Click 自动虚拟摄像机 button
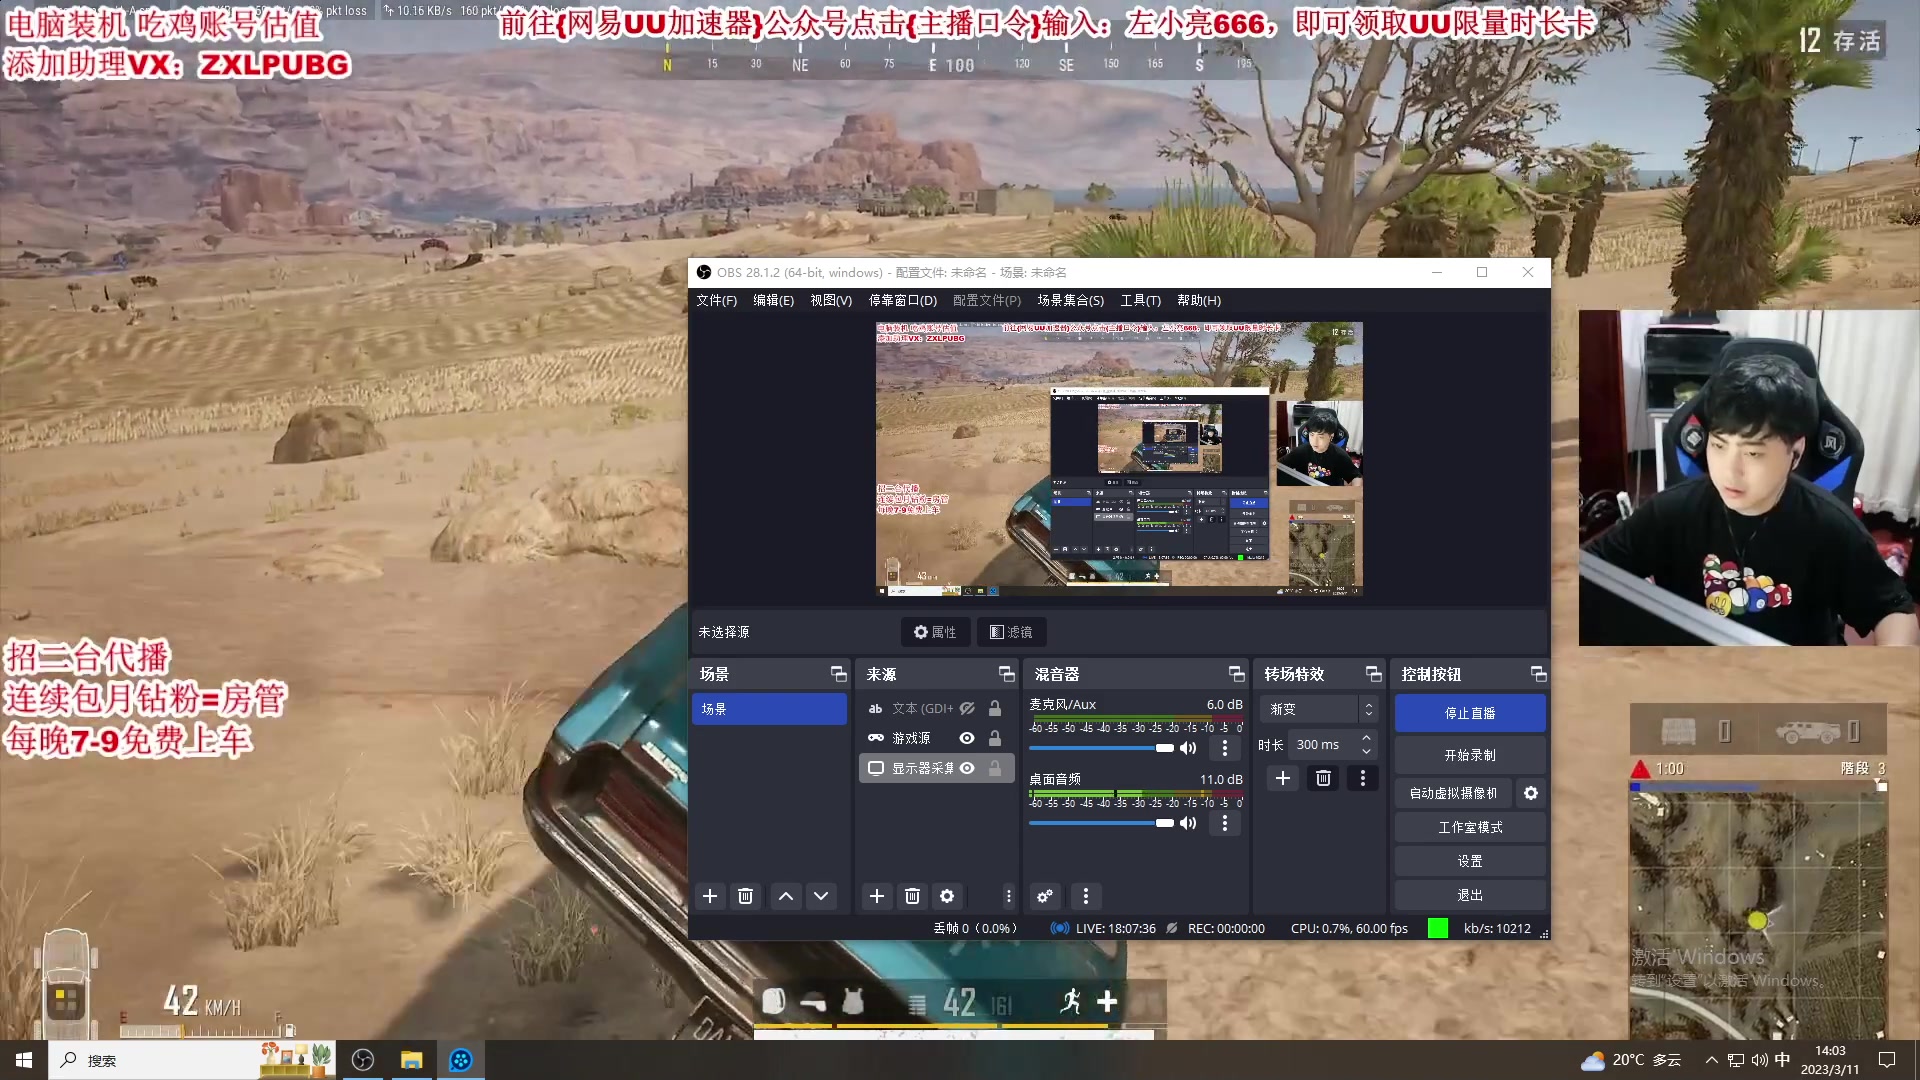The height and width of the screenshot is (1080, 1920). click(1453, 793)
